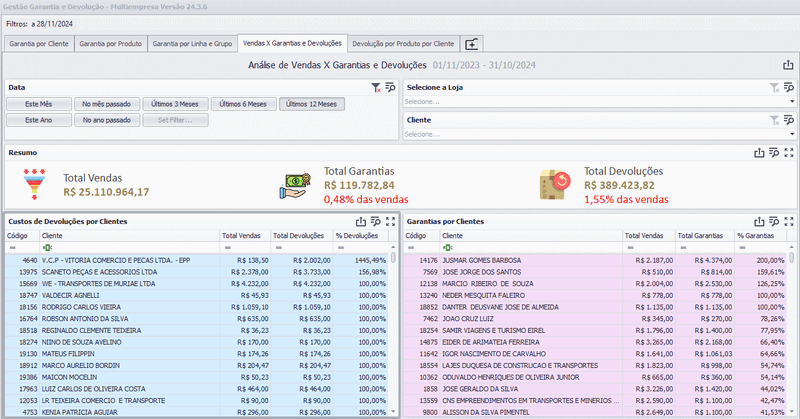The width and height of the screenshot is (800, 419).
Task: Open Código filter operator in Devoluções grid
Action: tap(12, 248)
